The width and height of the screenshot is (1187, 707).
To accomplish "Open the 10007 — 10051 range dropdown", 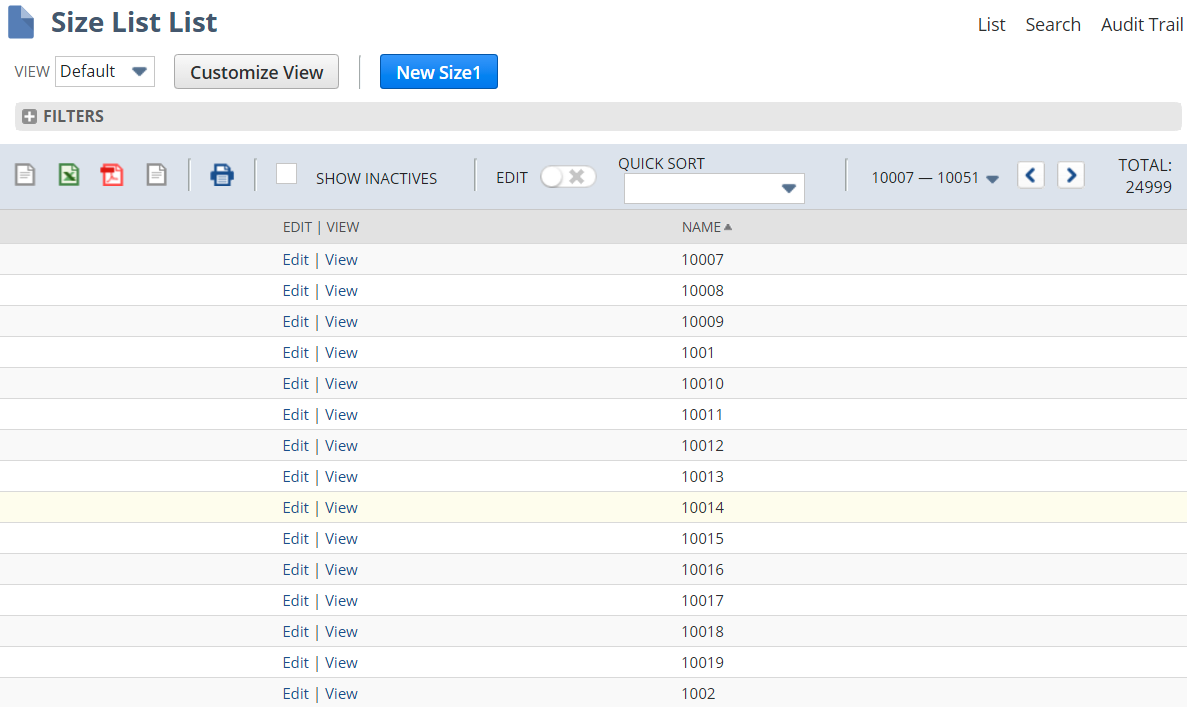I will (x=935, y=178).
